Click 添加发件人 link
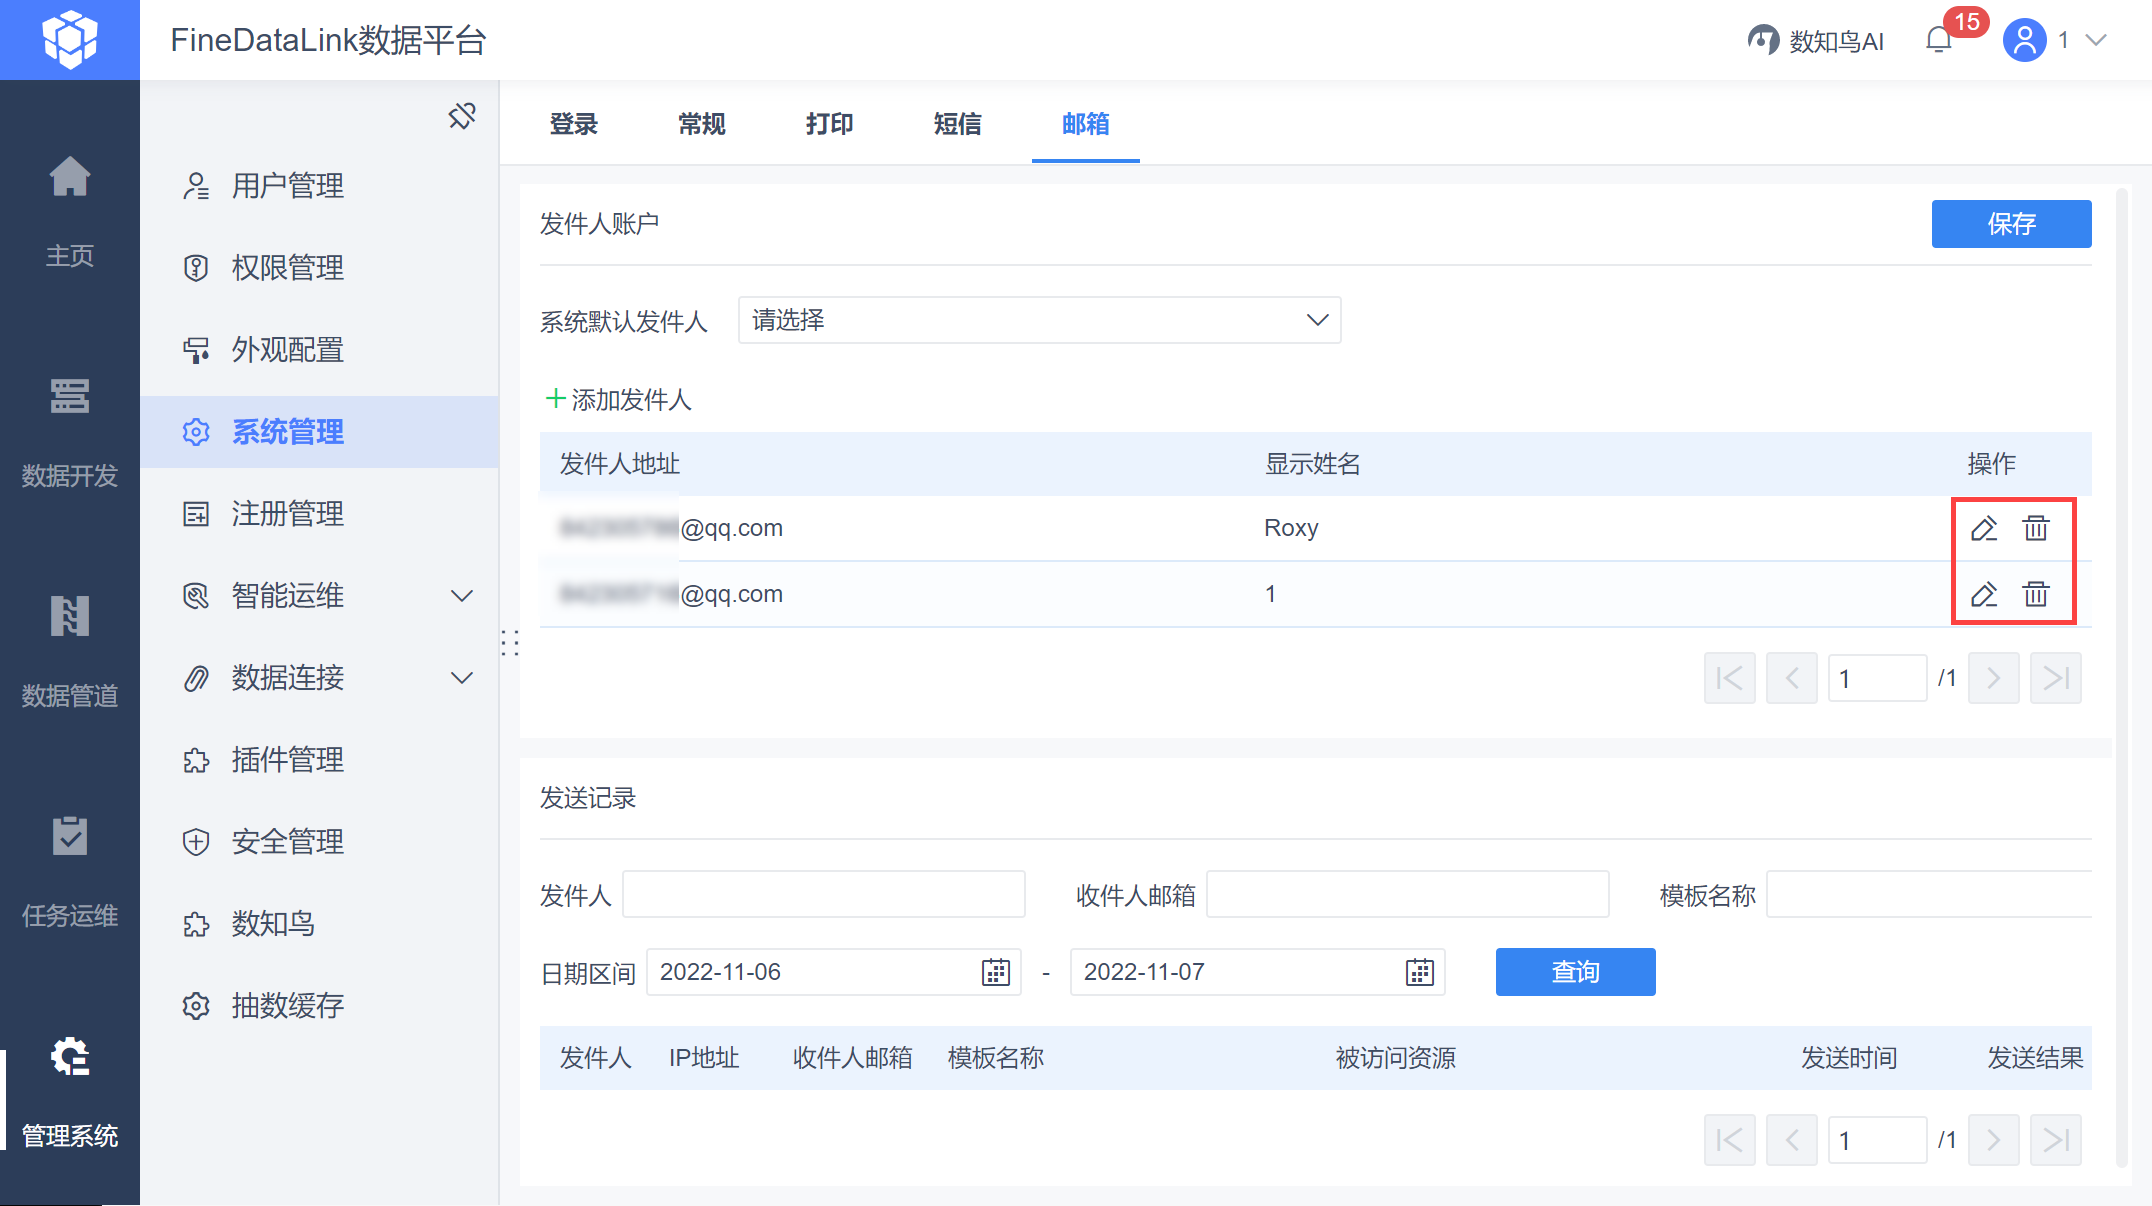2152x1206 pixels. 619,400
